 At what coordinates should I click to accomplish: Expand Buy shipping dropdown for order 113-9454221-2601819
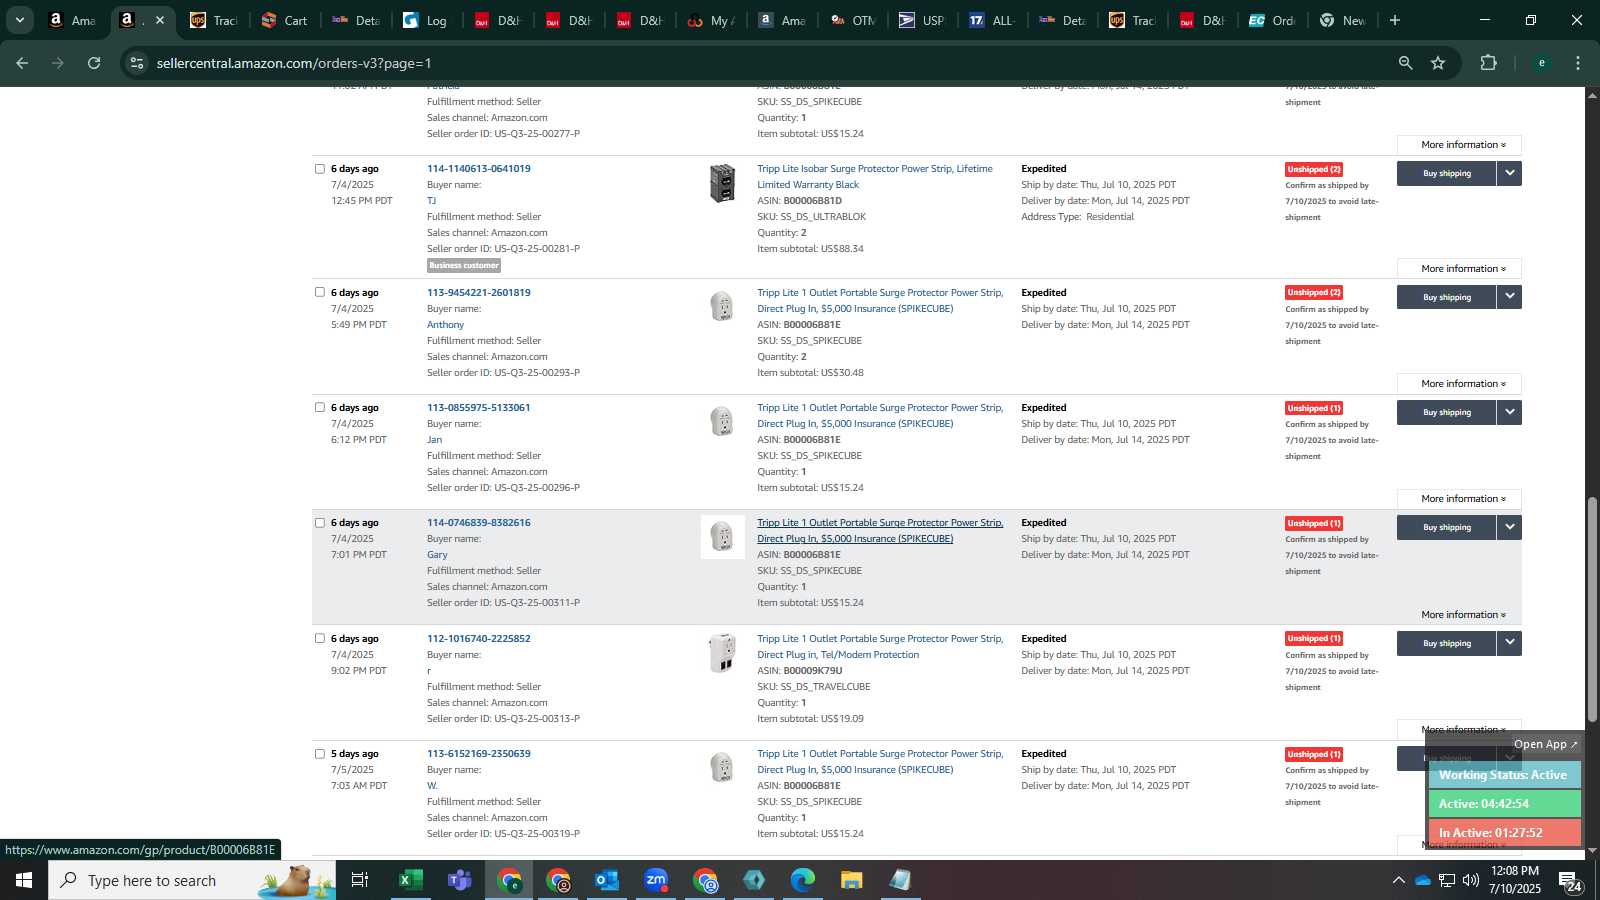pos(1510,297)
